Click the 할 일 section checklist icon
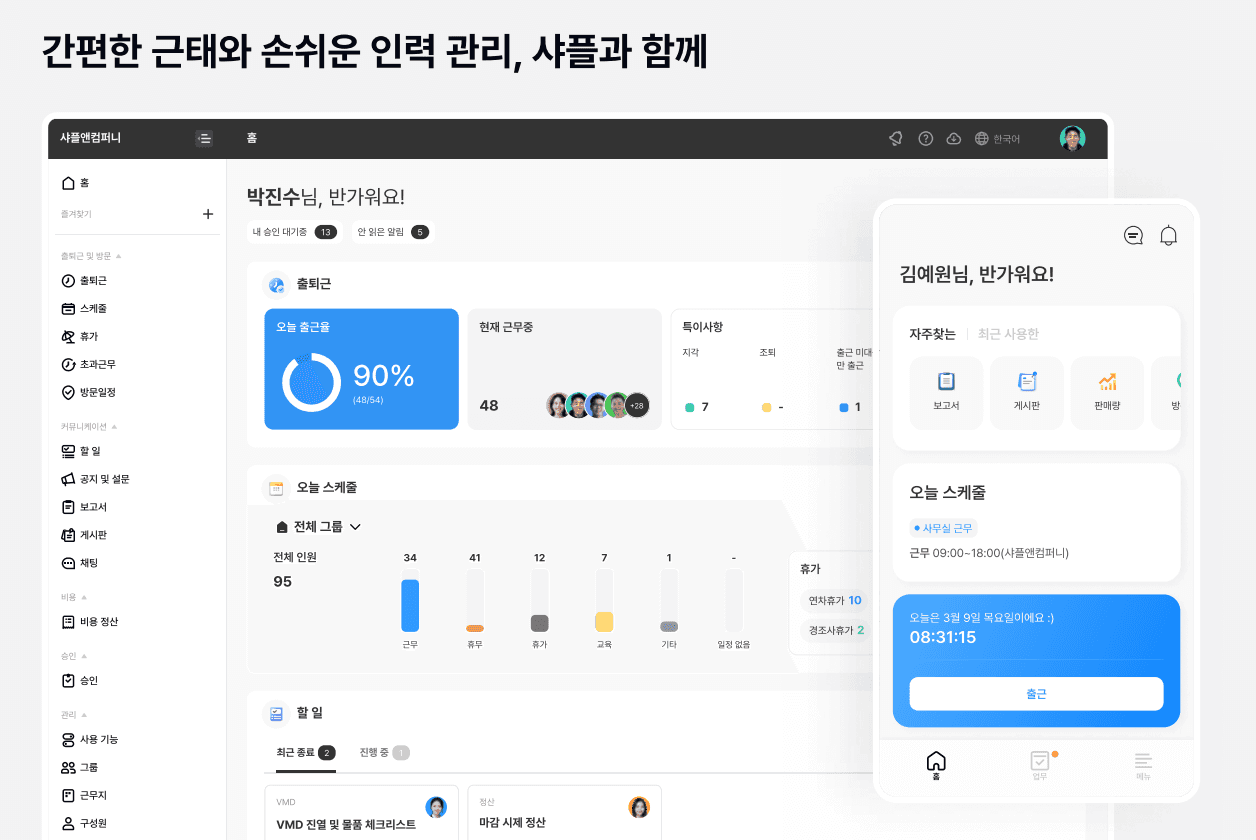The height and width of the screenshot is (840, 1256). pos(276,714)
